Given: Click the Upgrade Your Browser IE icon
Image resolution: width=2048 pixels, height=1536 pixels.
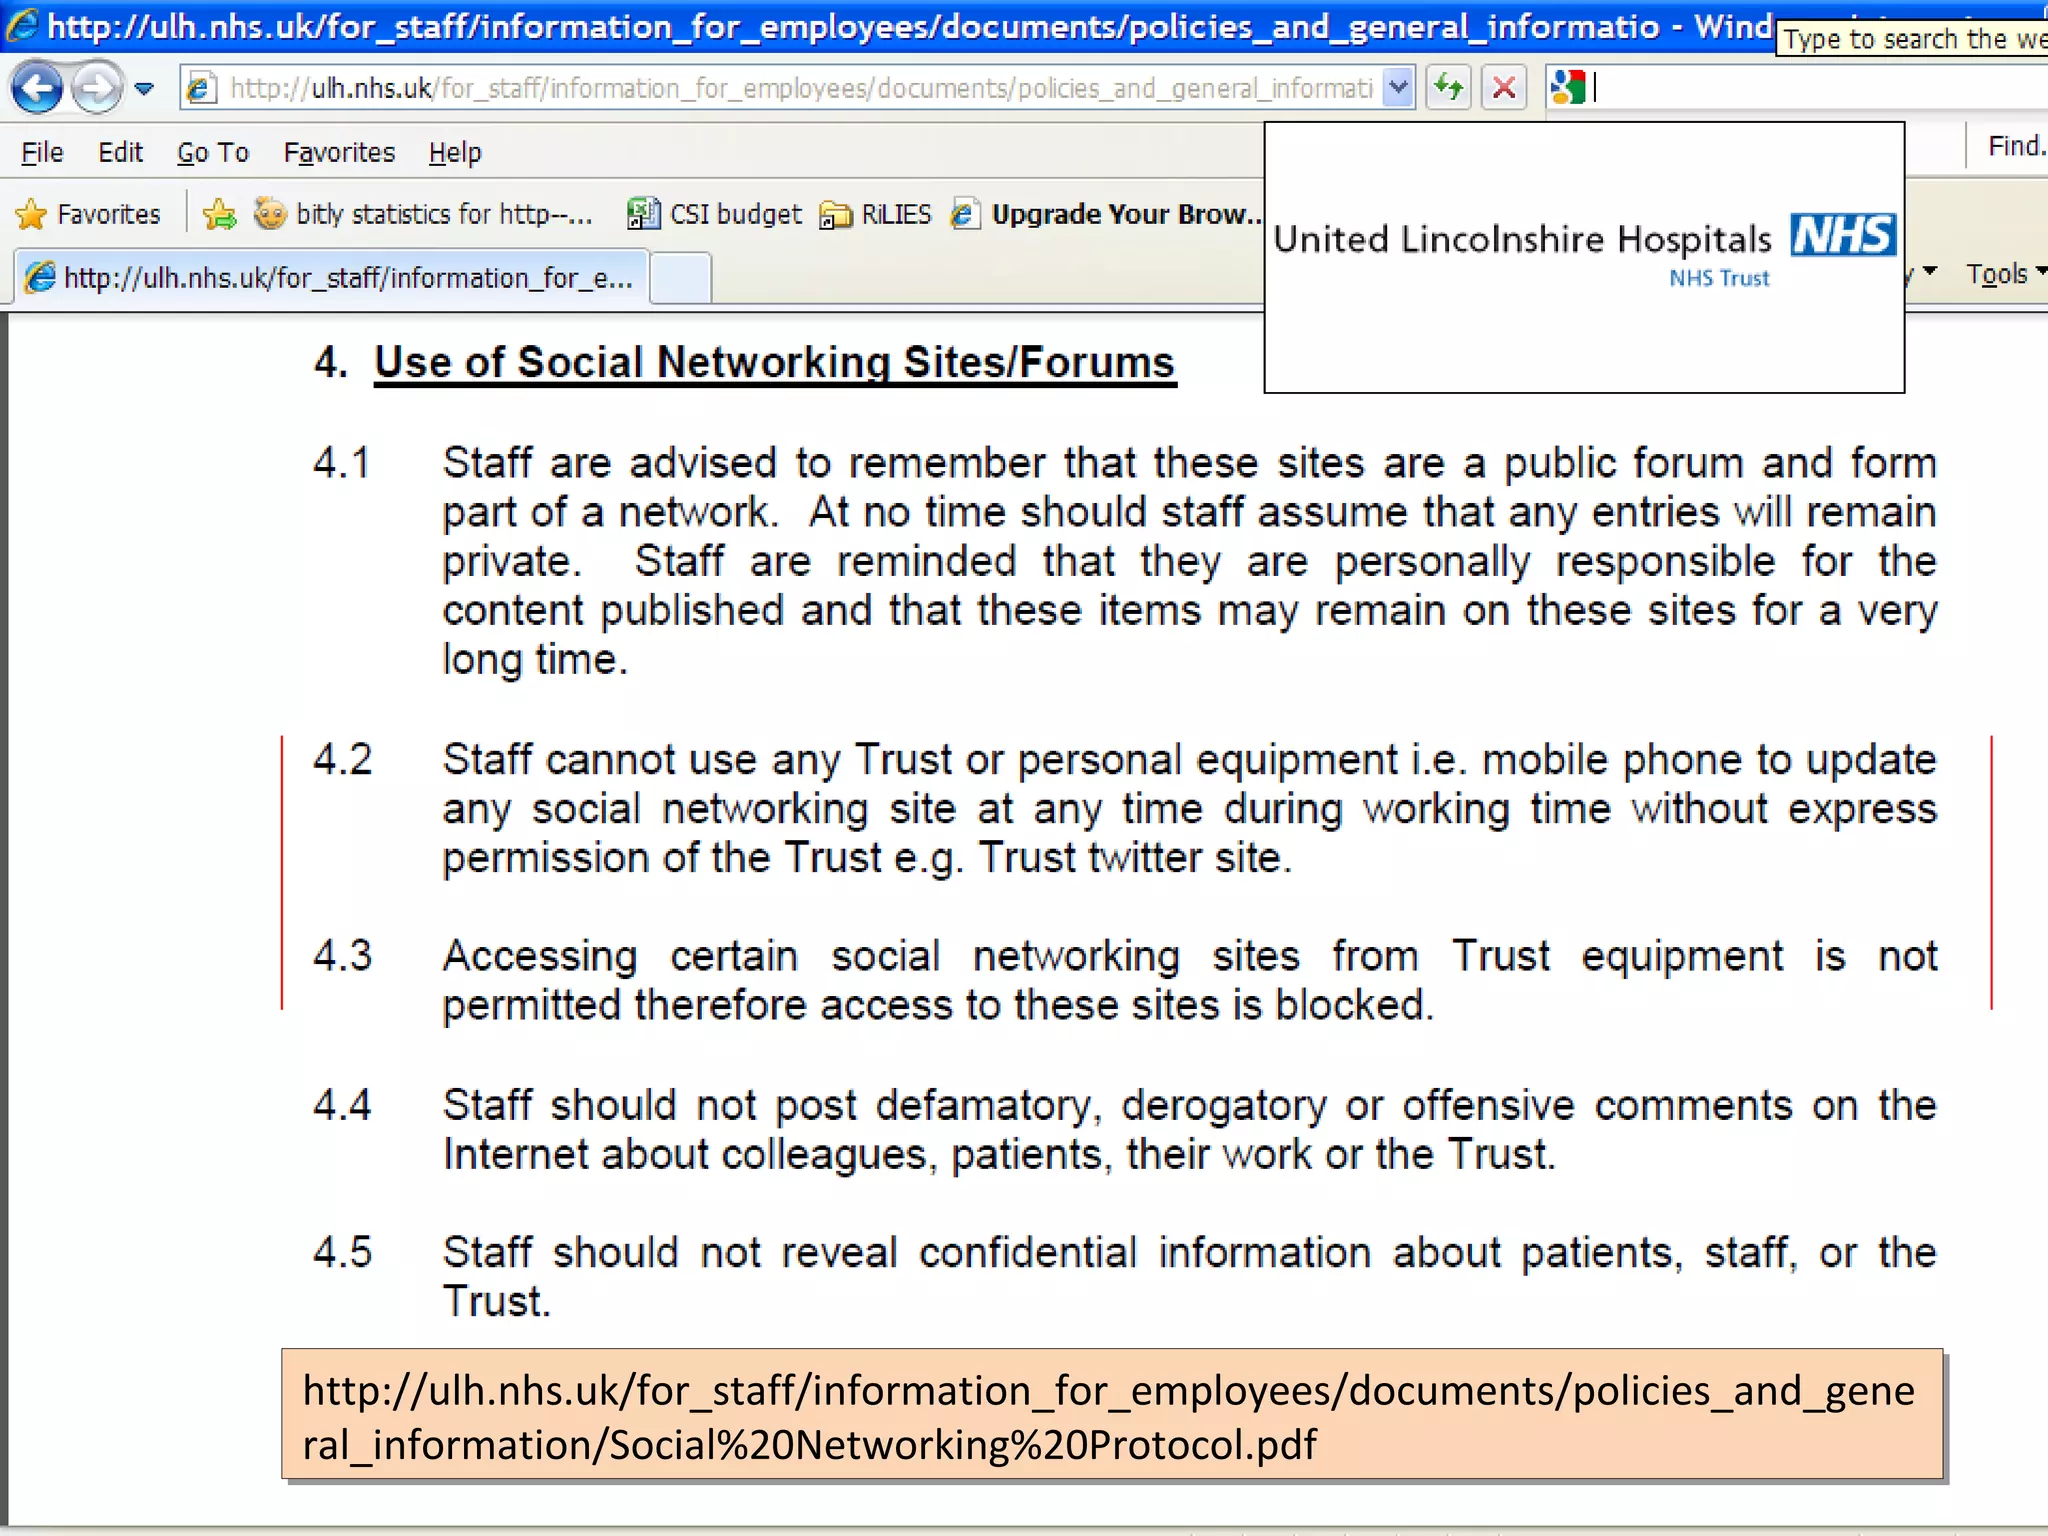Looking at the screenshot, I should click(964, 214).
